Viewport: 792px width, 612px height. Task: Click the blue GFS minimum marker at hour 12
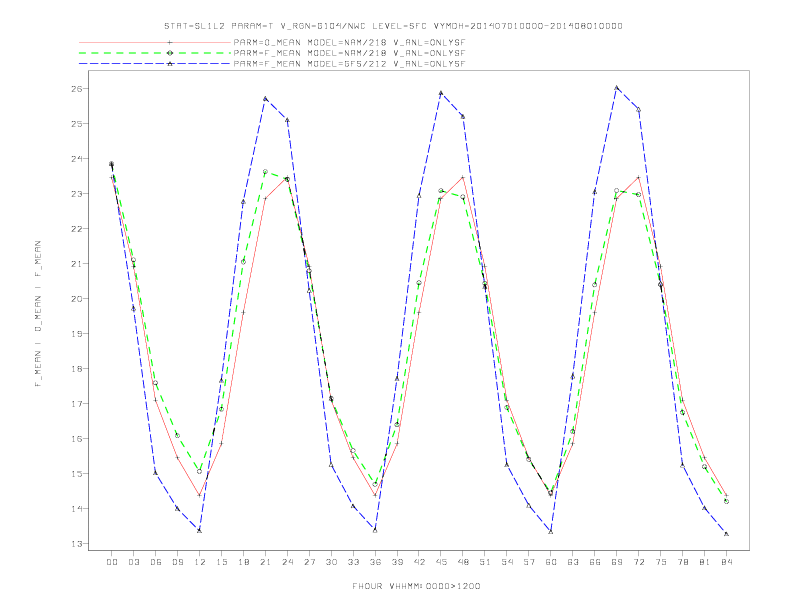point(200,530)
